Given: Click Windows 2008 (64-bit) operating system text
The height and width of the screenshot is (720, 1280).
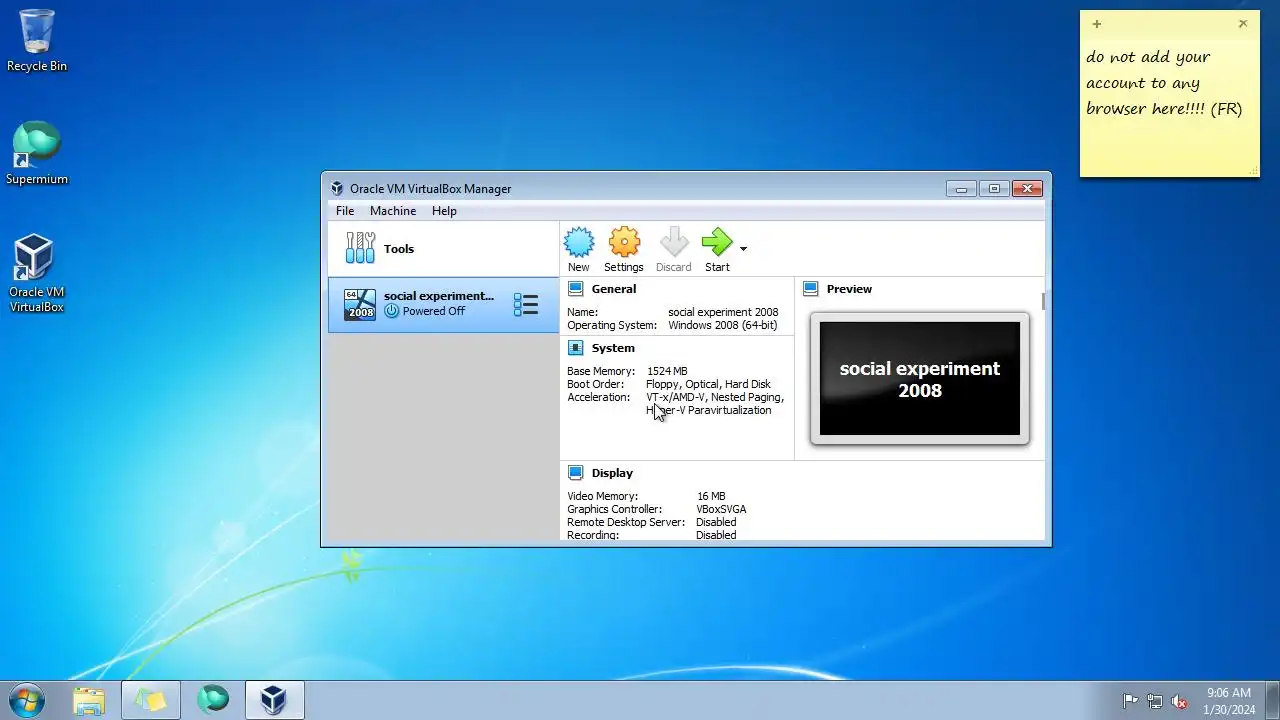Looking at the screenshot, I should point(723,325).
